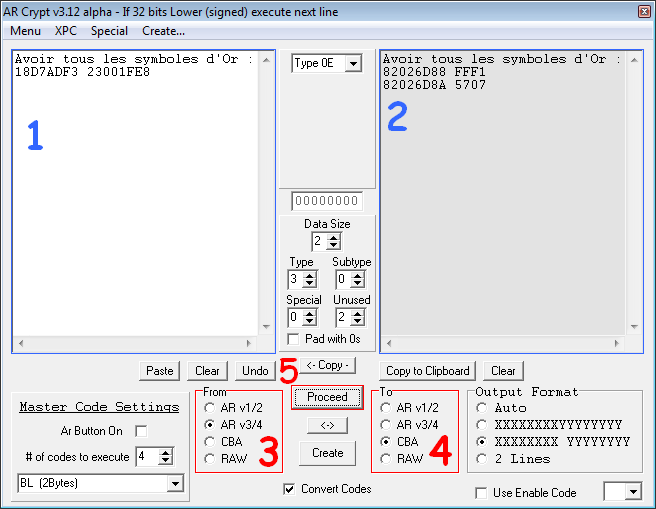Decrease the Unused spinner value

[357, 322]
